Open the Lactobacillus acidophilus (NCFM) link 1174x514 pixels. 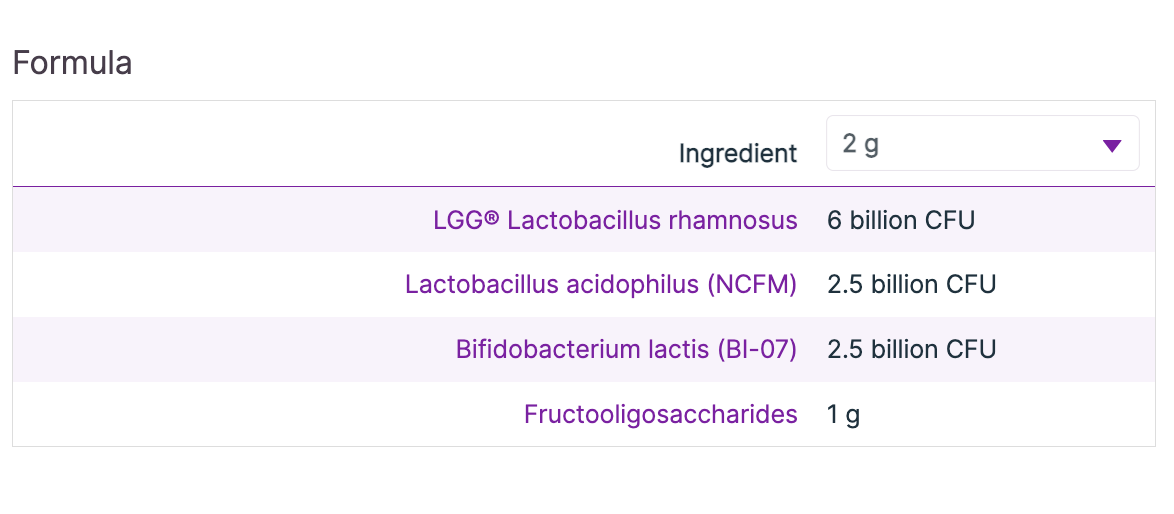pyautogui.click(x=601, y=285)
